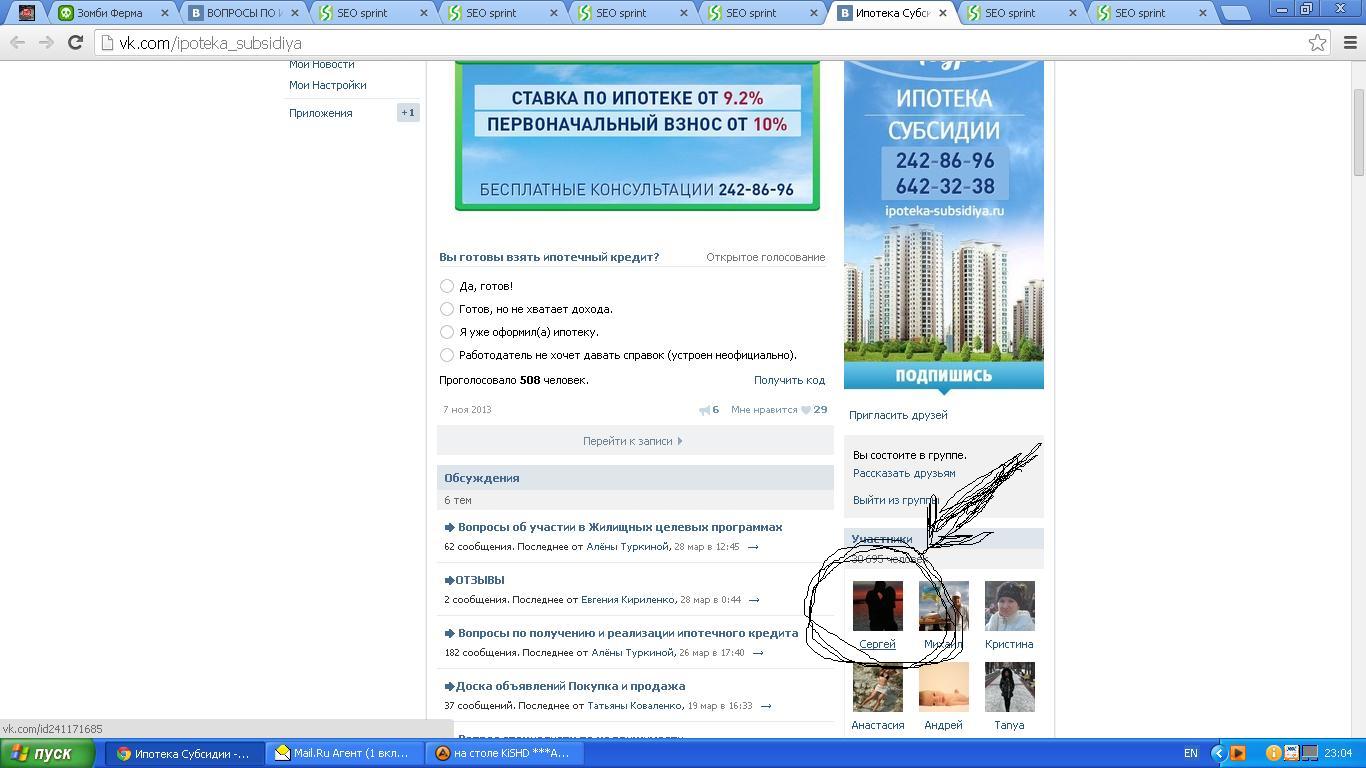Close the Зомби Ферма tab

(x=165, y=13)
